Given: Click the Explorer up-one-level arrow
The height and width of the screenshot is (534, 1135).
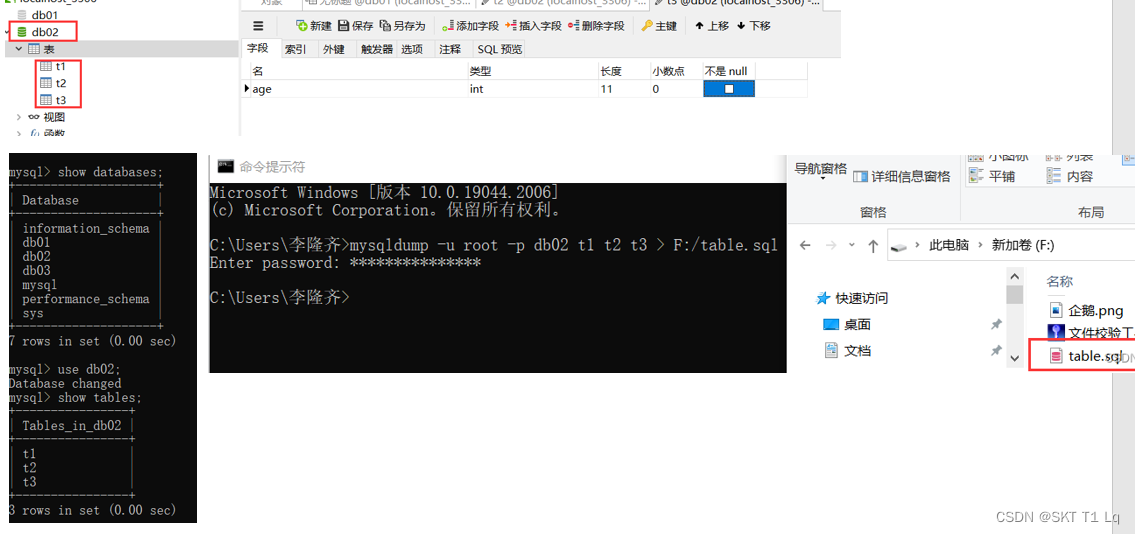Looking at the screenshot, I should pos(874,245).
